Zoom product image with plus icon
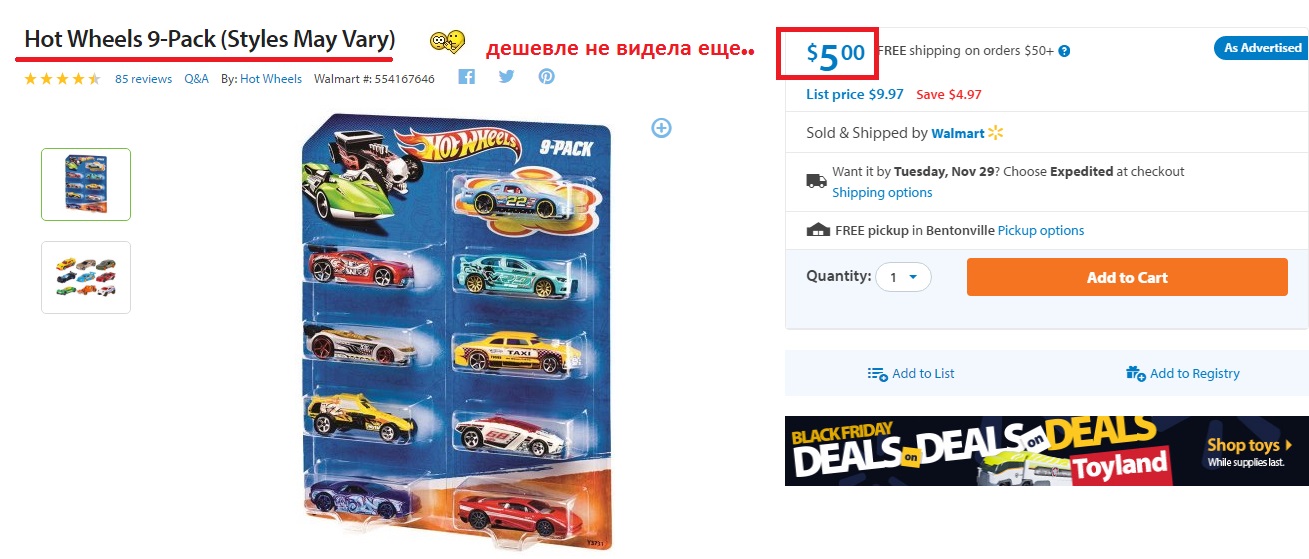Viewport: 1309px width, 559px height. (661, 127)
